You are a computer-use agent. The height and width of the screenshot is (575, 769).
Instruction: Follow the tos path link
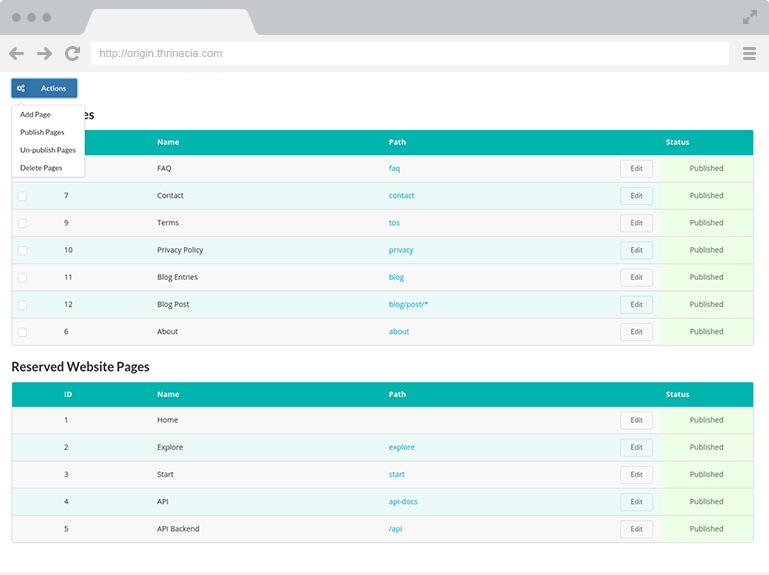click(x=394, y=223)
